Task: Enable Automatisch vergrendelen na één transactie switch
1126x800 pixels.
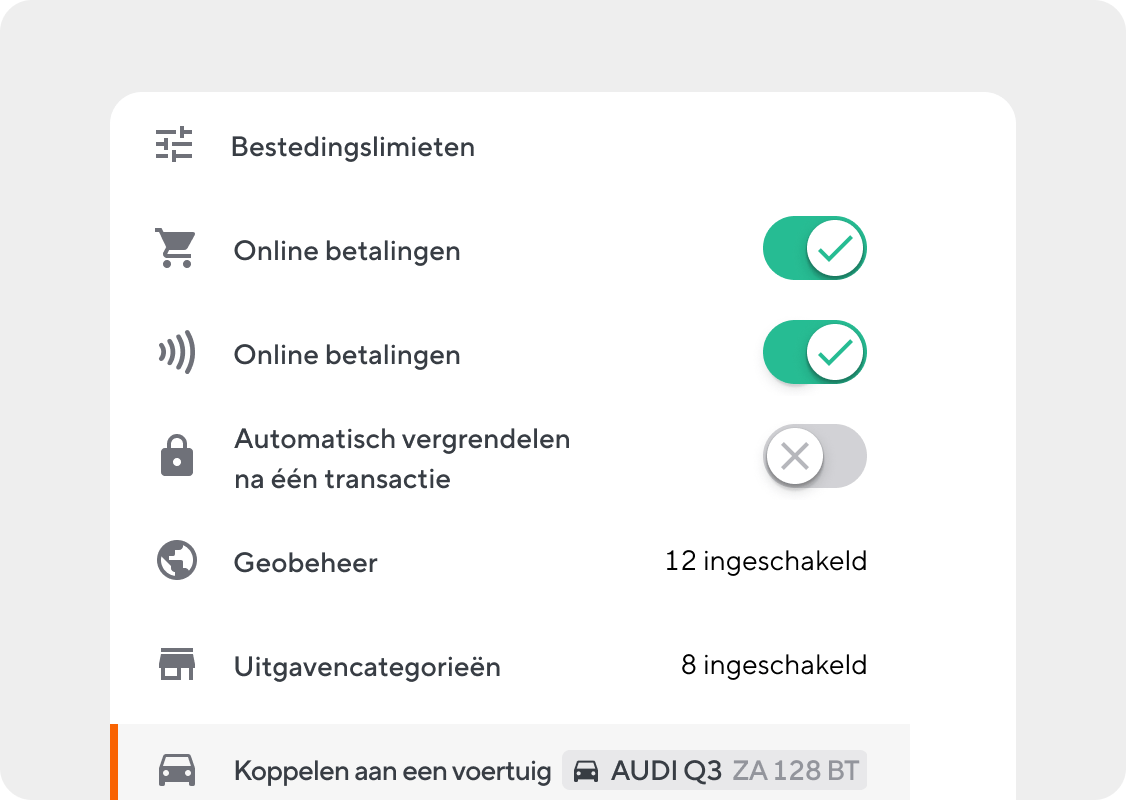Action: [x=814, y=456]
